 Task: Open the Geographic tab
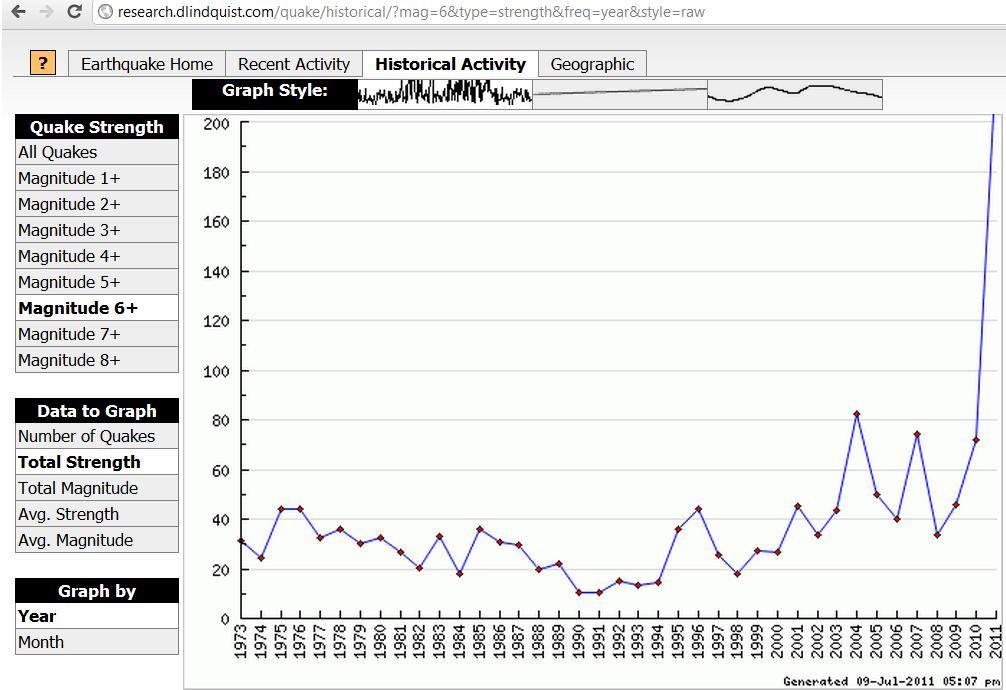[592, 64]
